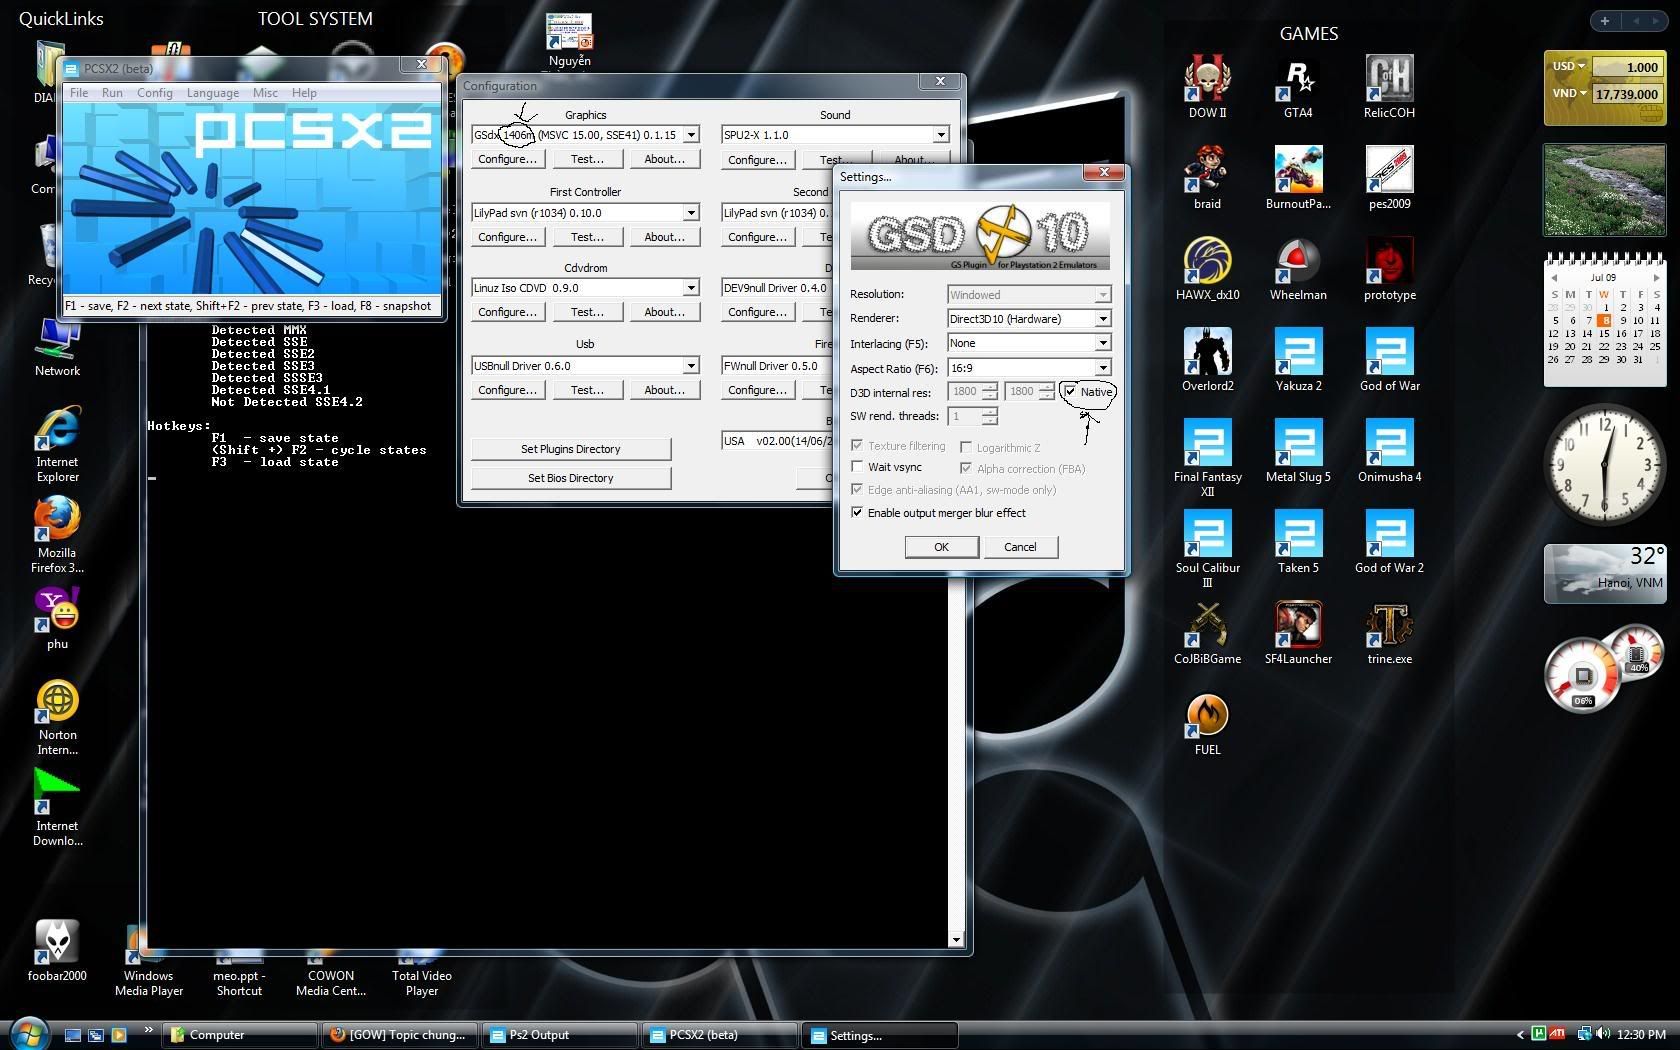Open the Yakuza 2 PCSX2 shortcut
The image size is (1680, 1050).
(1298, 359)
